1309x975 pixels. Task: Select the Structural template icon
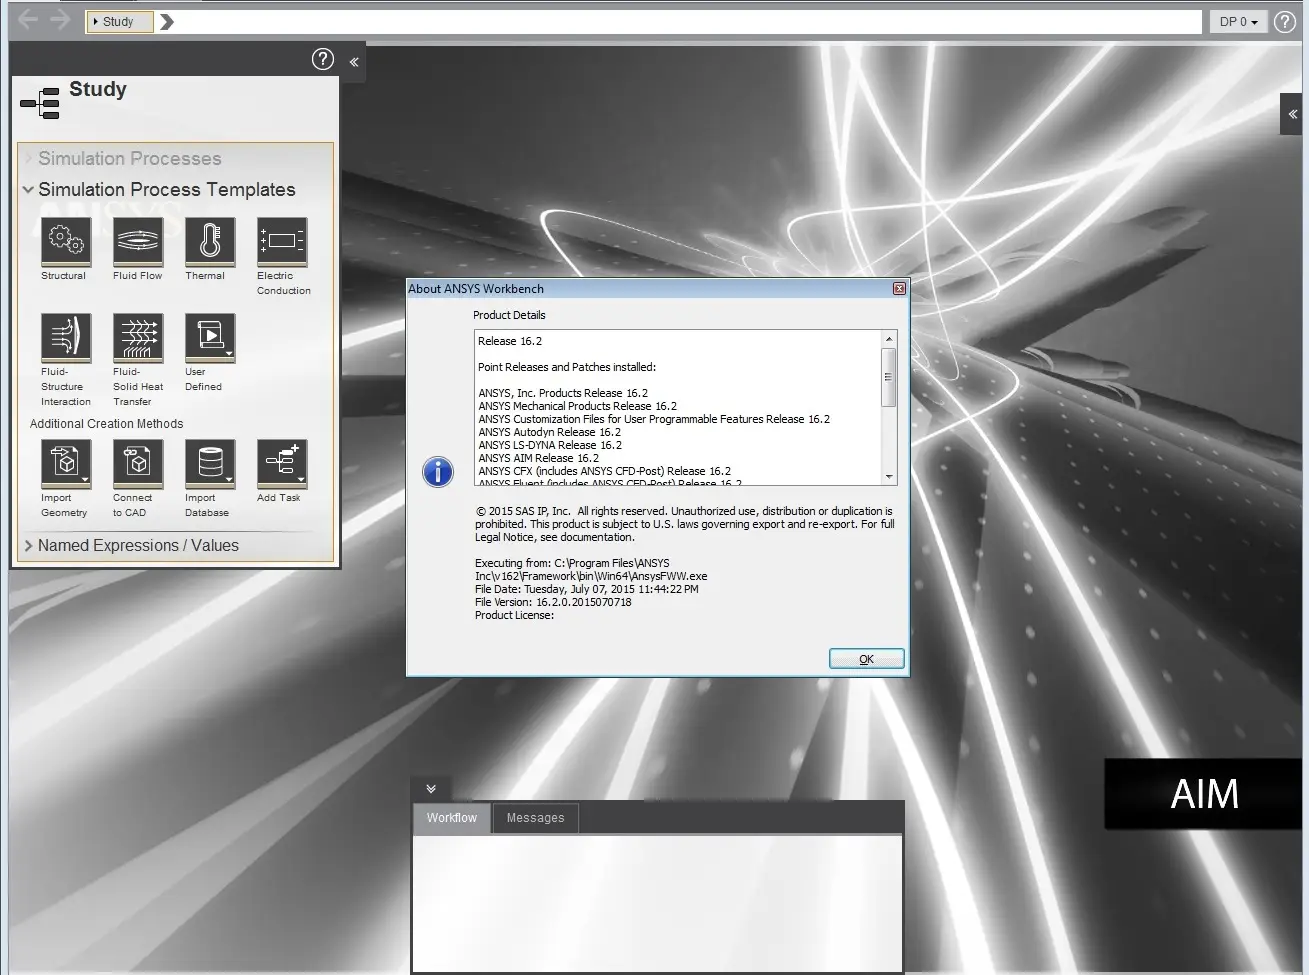click(x=65, y=241)
